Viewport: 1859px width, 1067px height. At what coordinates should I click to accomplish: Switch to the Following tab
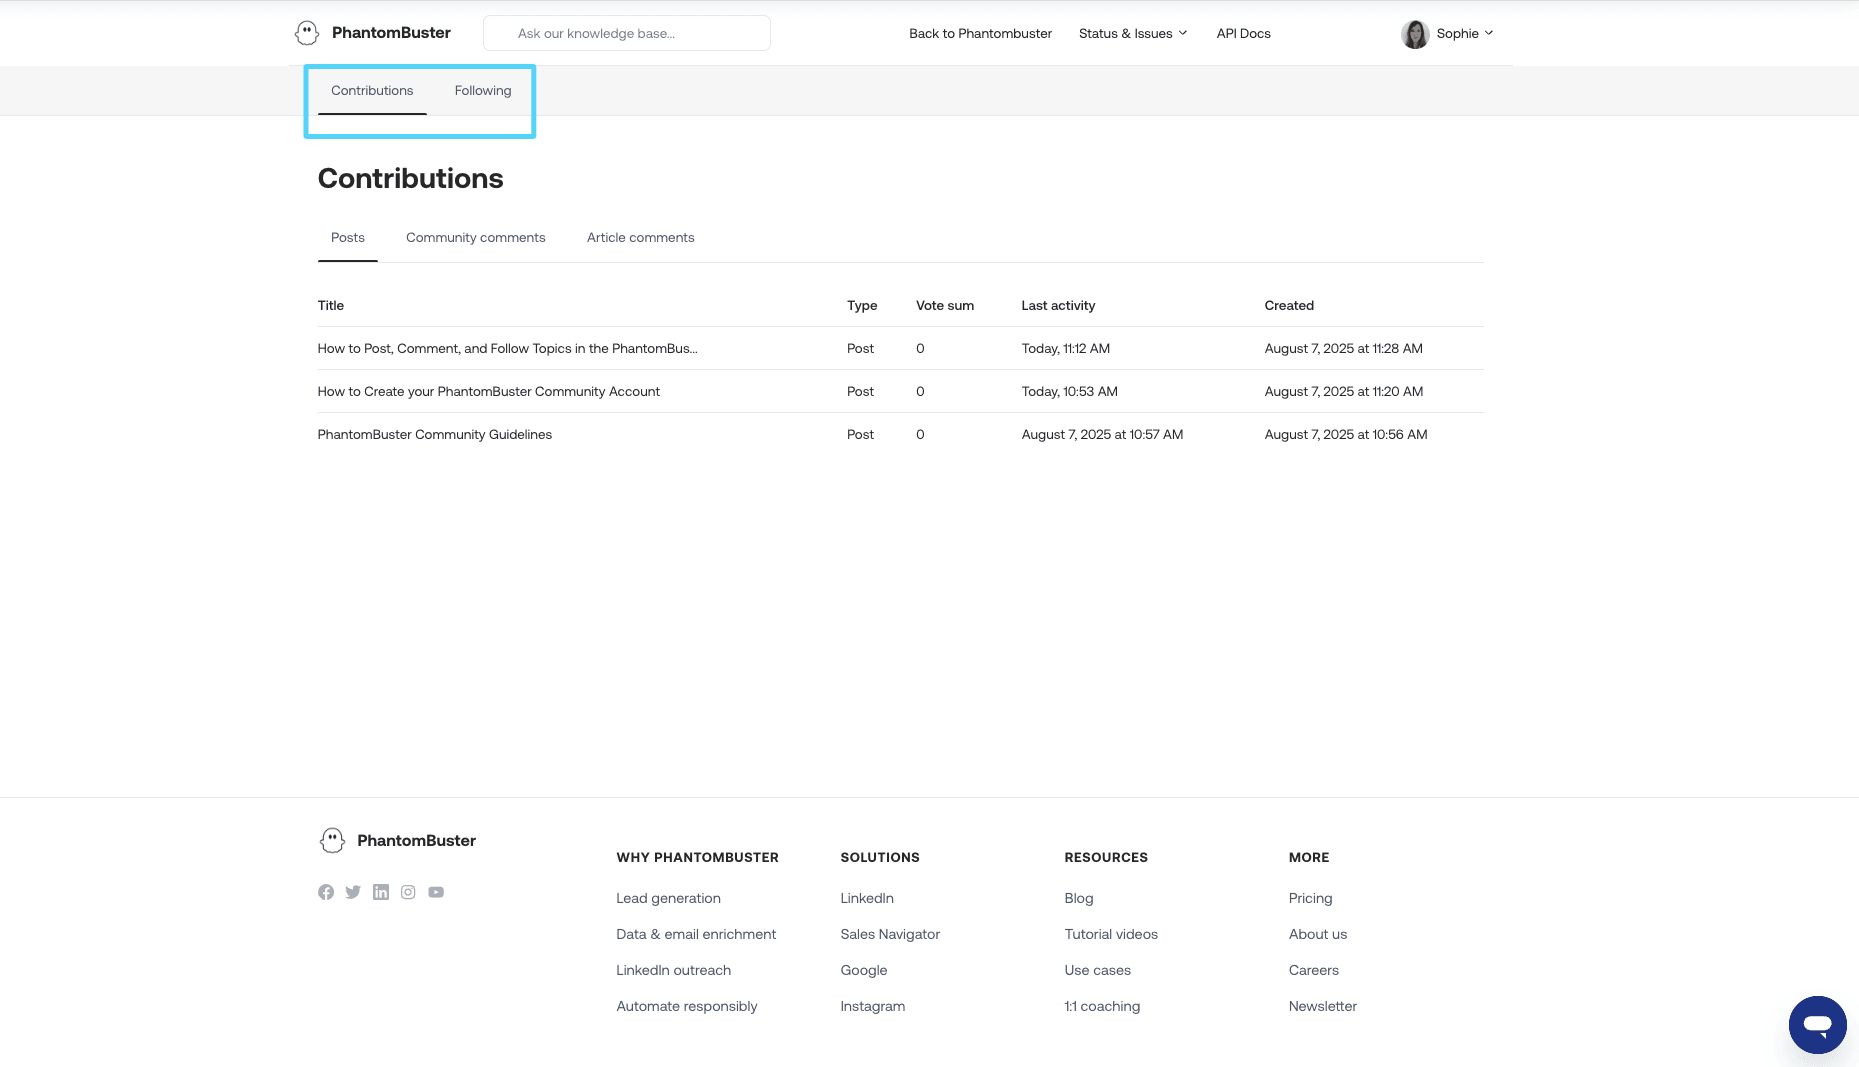point(483,90)
